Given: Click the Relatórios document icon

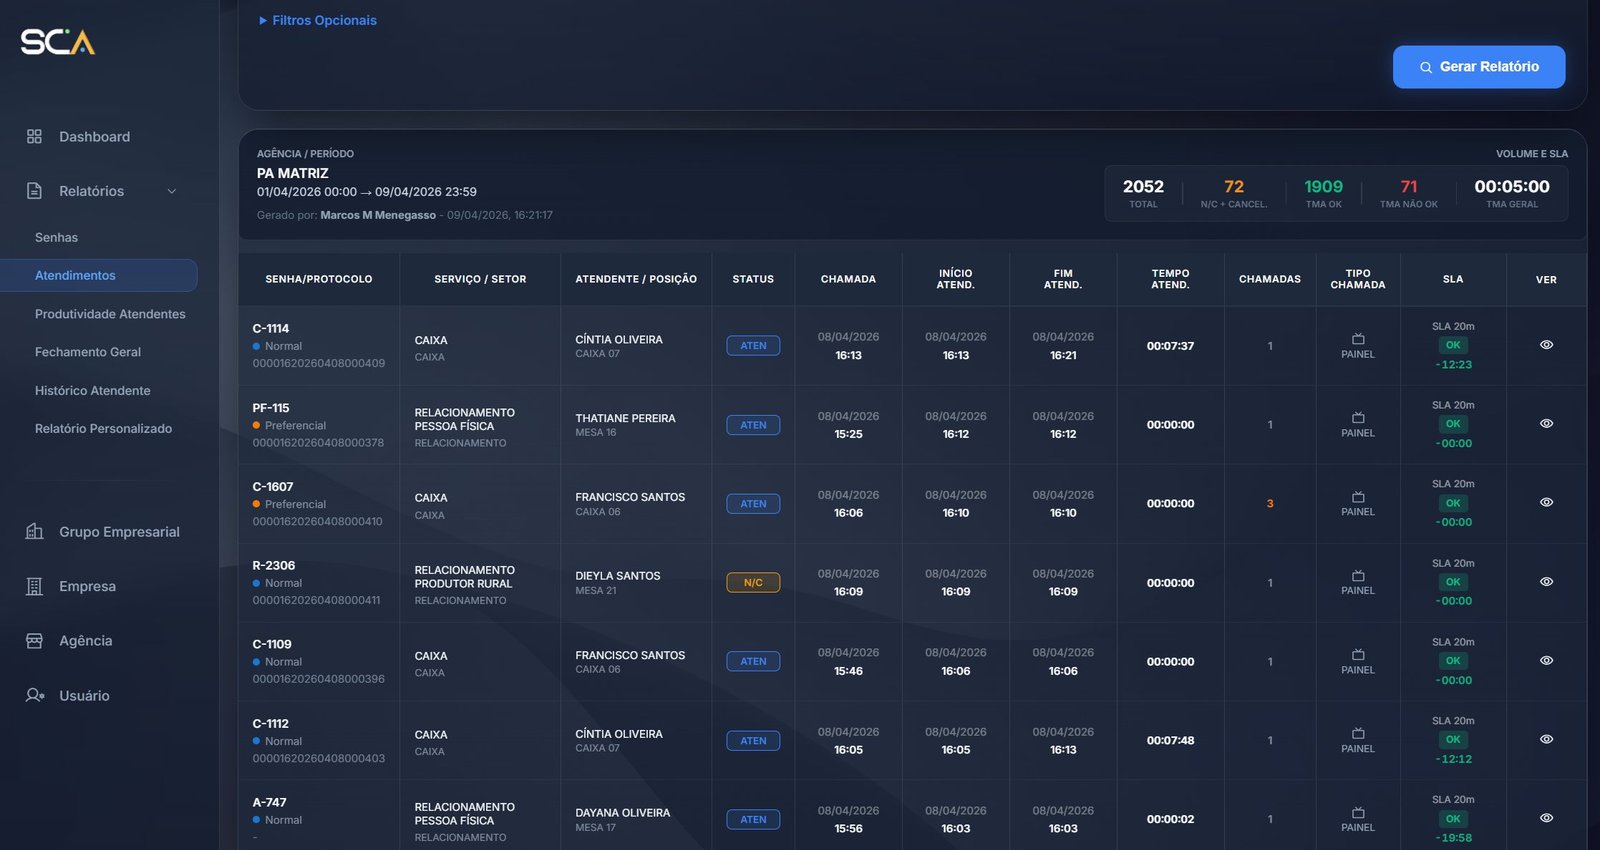Looking at the screenshot, I should [x=34, y=191].
